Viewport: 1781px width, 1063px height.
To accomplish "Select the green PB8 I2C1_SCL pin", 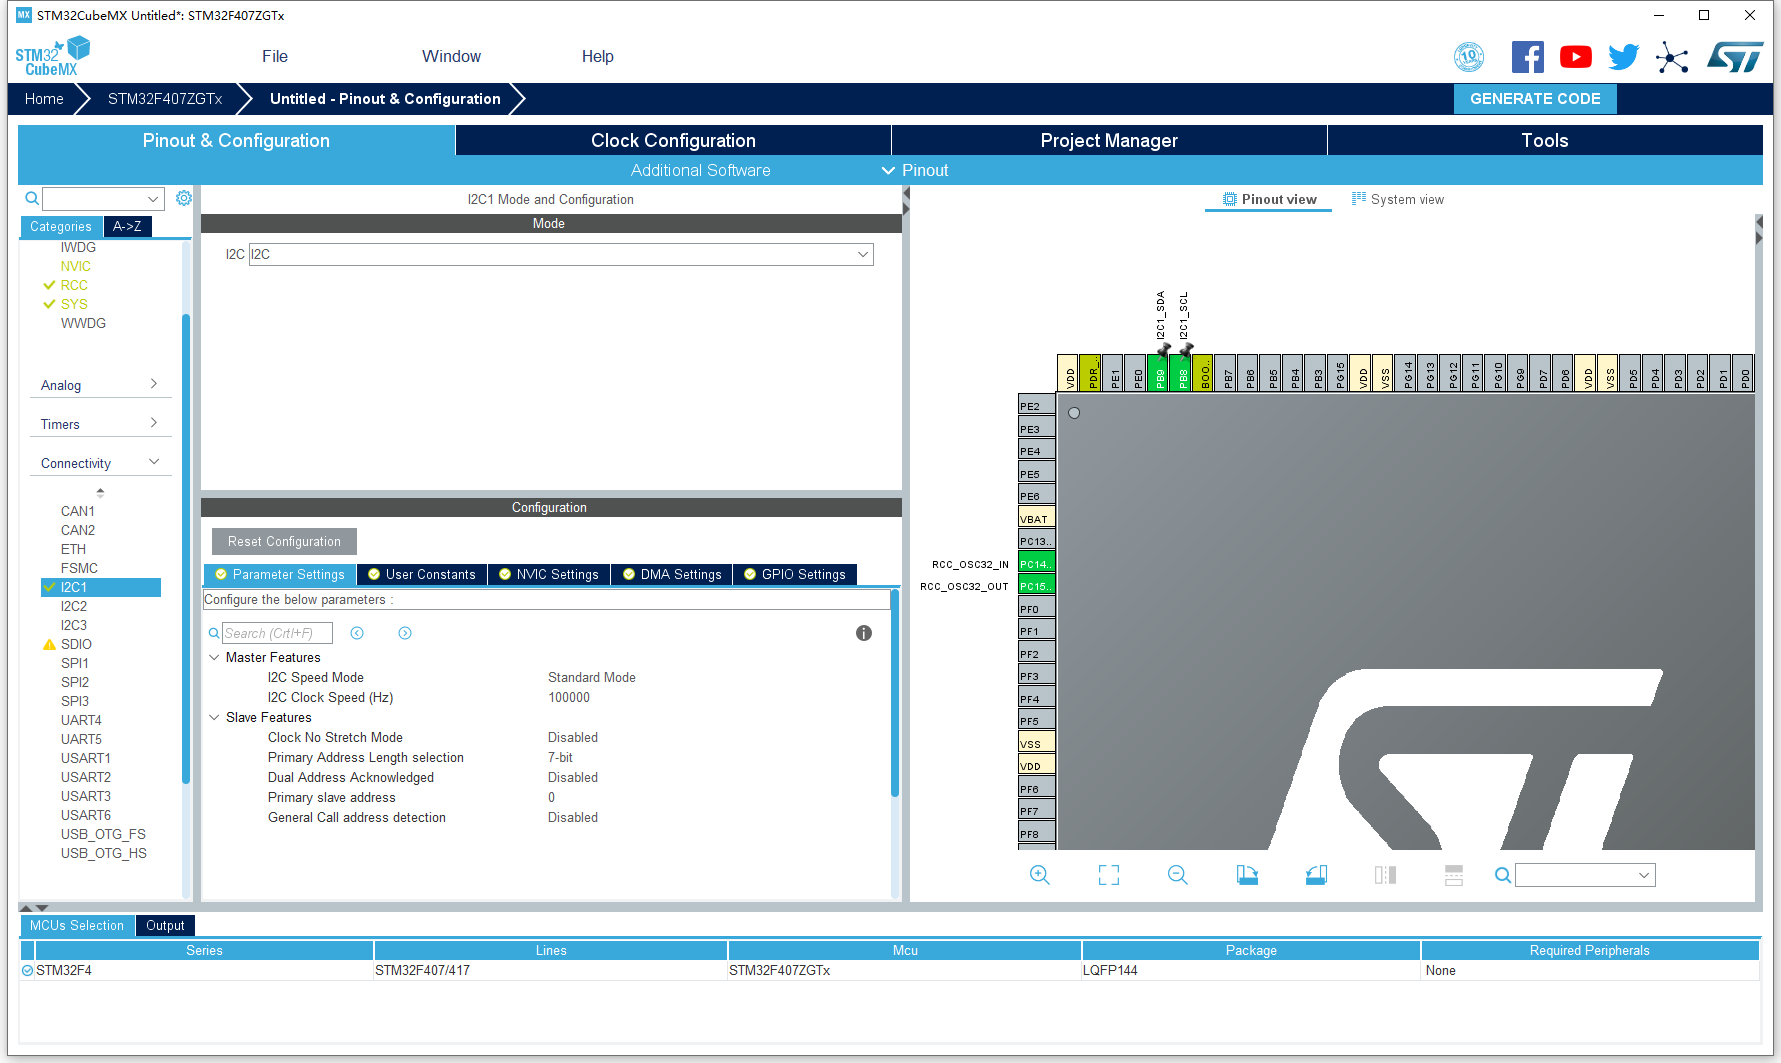I will click(x=1182, y=373).
